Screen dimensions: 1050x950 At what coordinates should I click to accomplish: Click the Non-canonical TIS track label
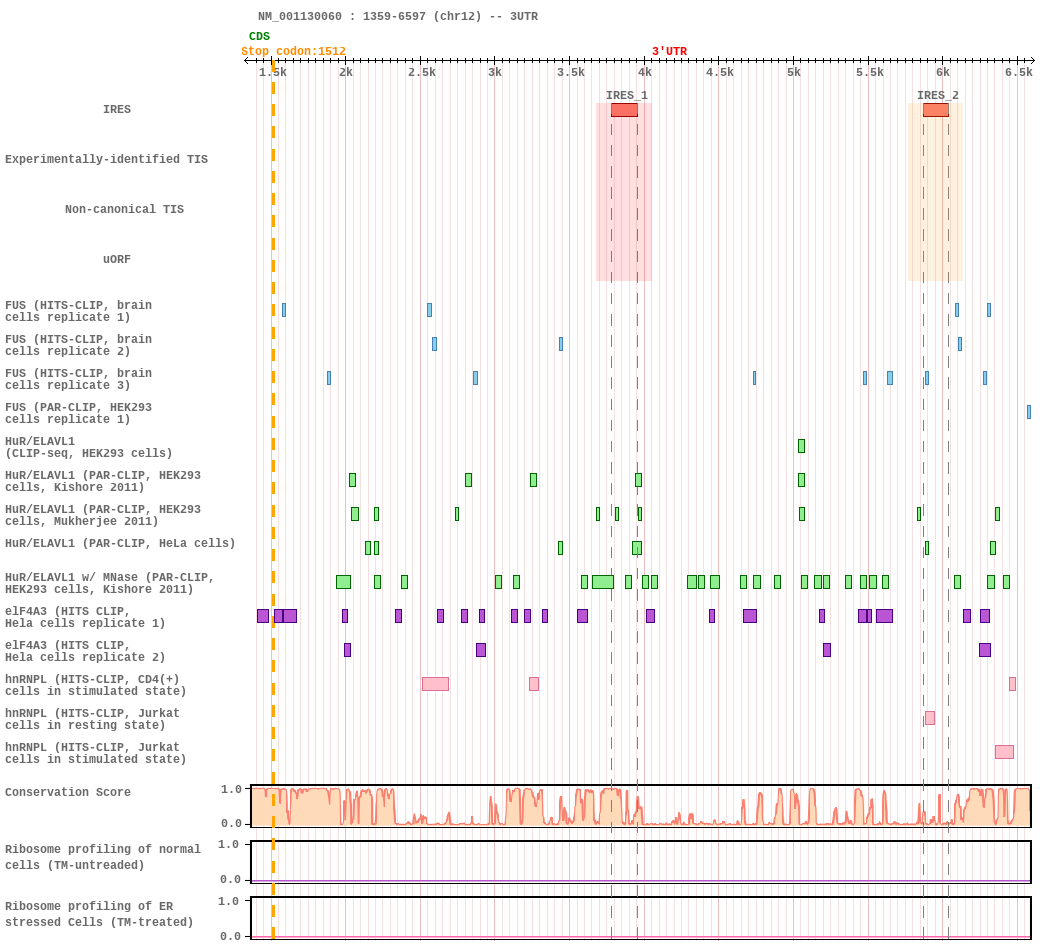point(125,209)
